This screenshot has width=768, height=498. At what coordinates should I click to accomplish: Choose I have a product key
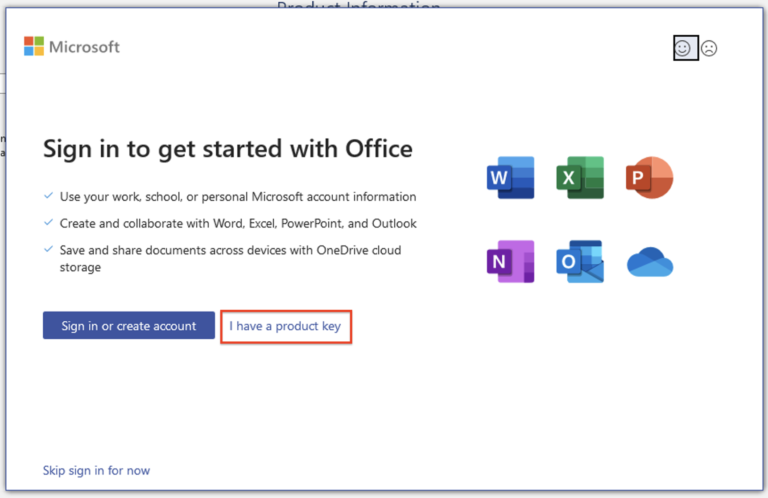pos(285,326)
